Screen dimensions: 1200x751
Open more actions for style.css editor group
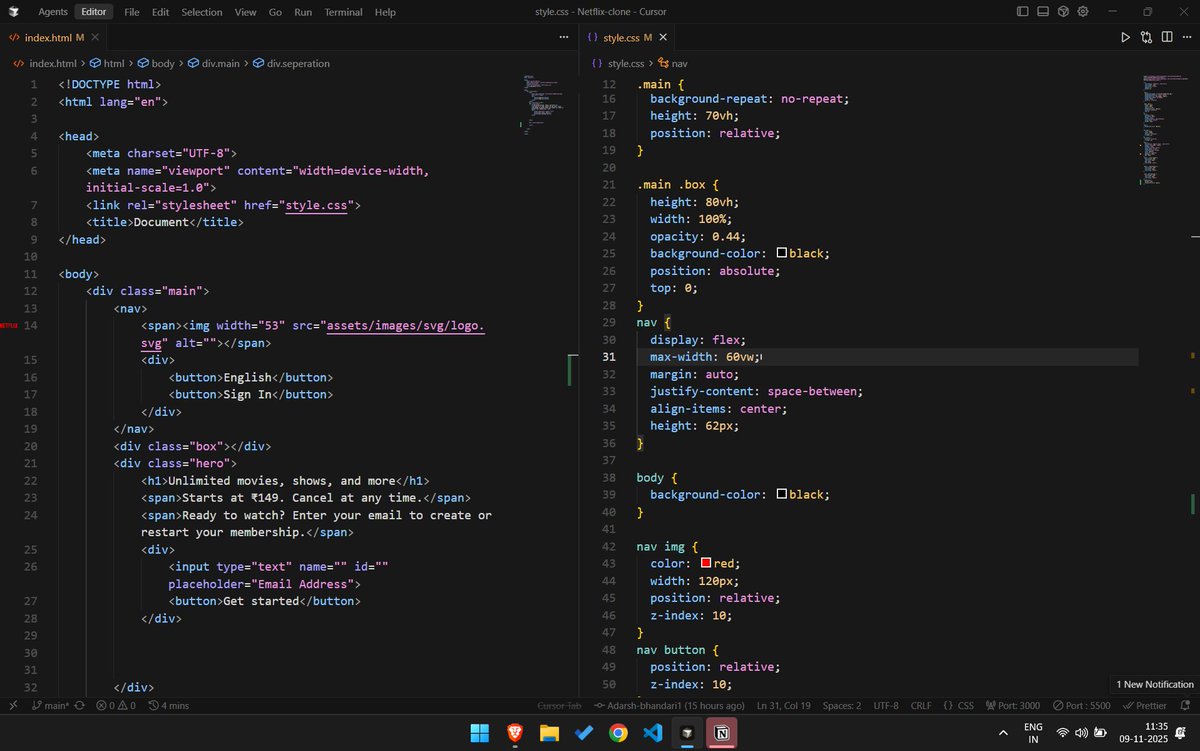click(x=1186, y=37)
